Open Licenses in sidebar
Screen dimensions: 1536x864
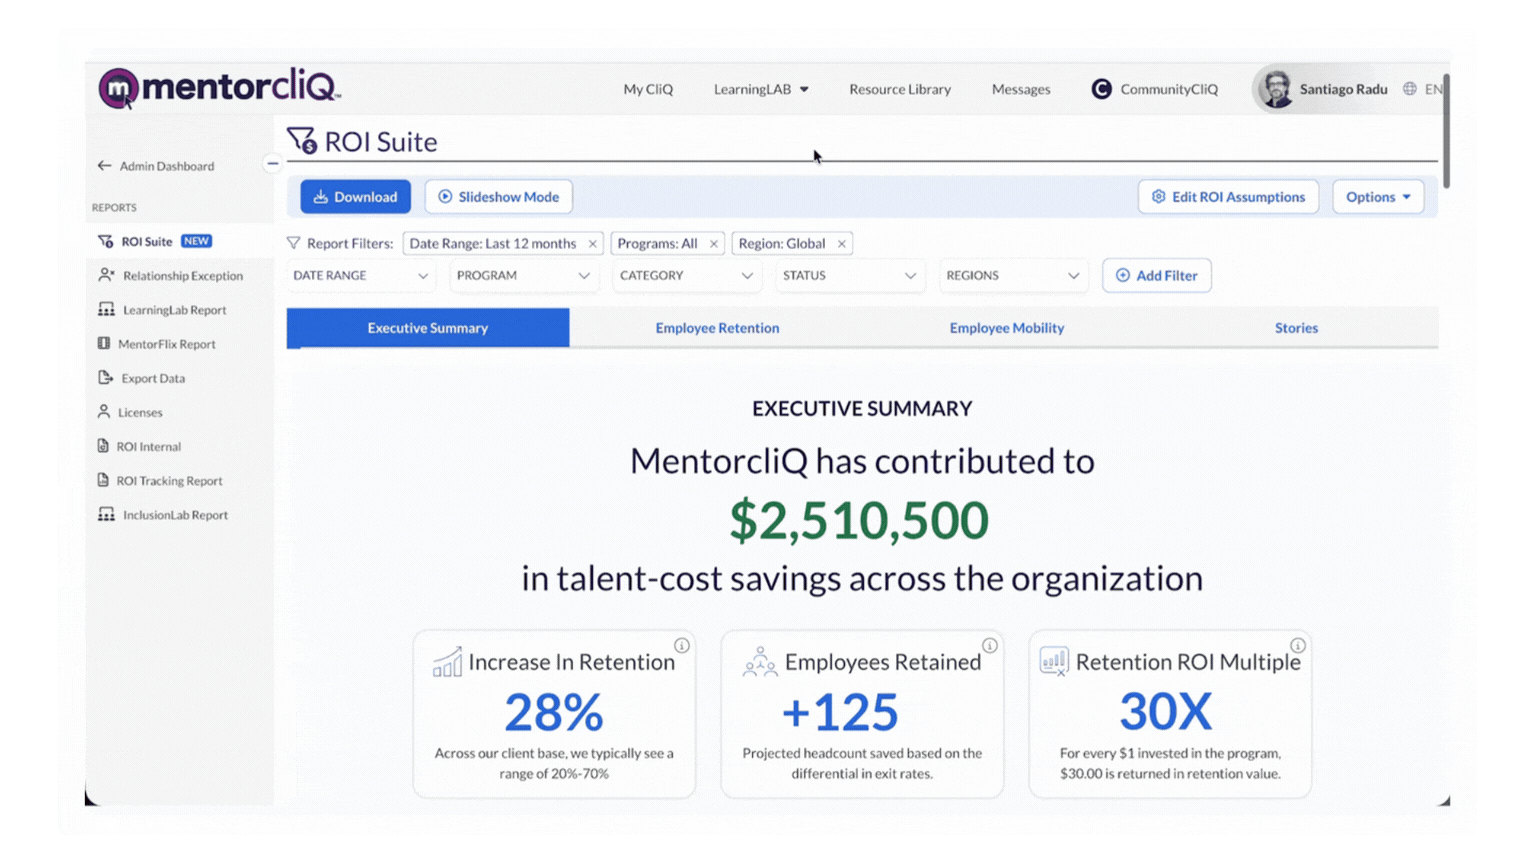140,412
